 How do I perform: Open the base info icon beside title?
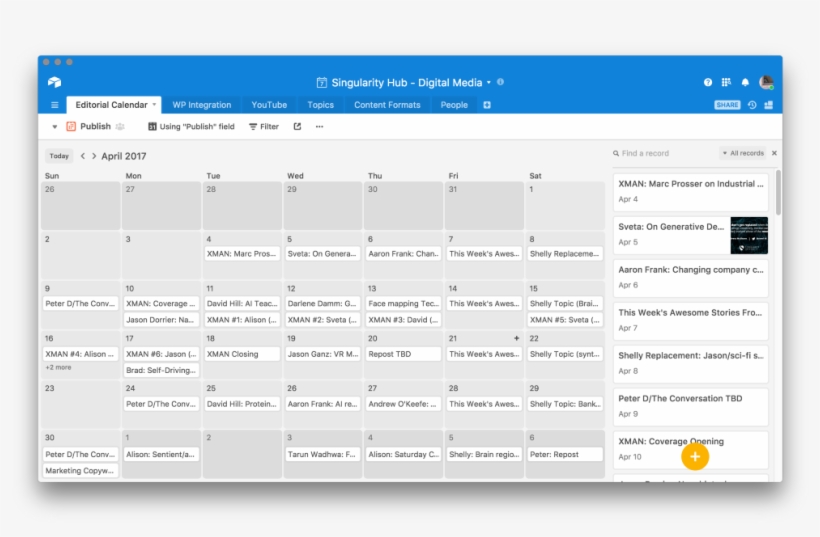click(x=500, y=82)
